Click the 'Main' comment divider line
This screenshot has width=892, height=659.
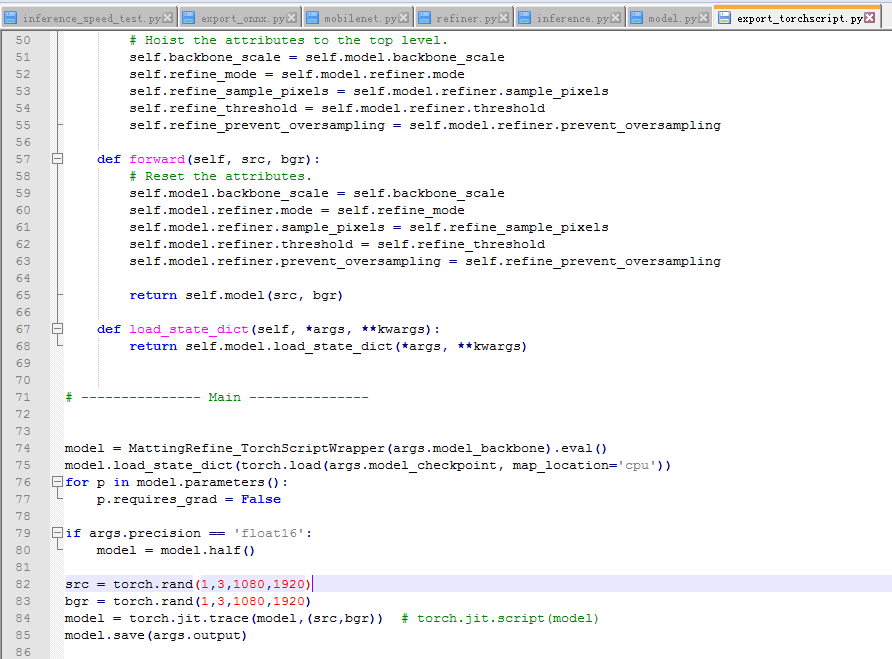click(x=217, y=397)
